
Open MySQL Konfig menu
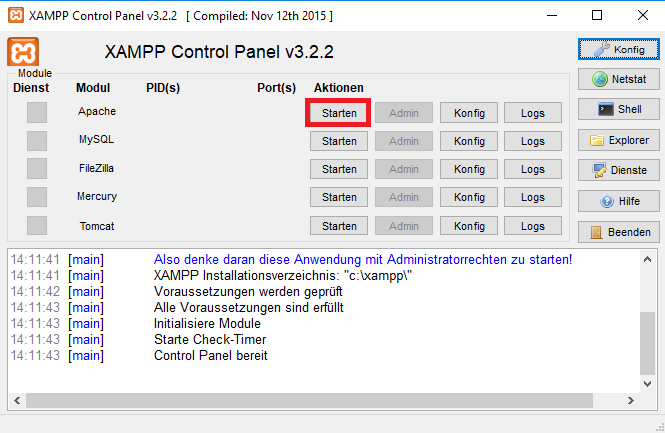[x=469, y=141]
